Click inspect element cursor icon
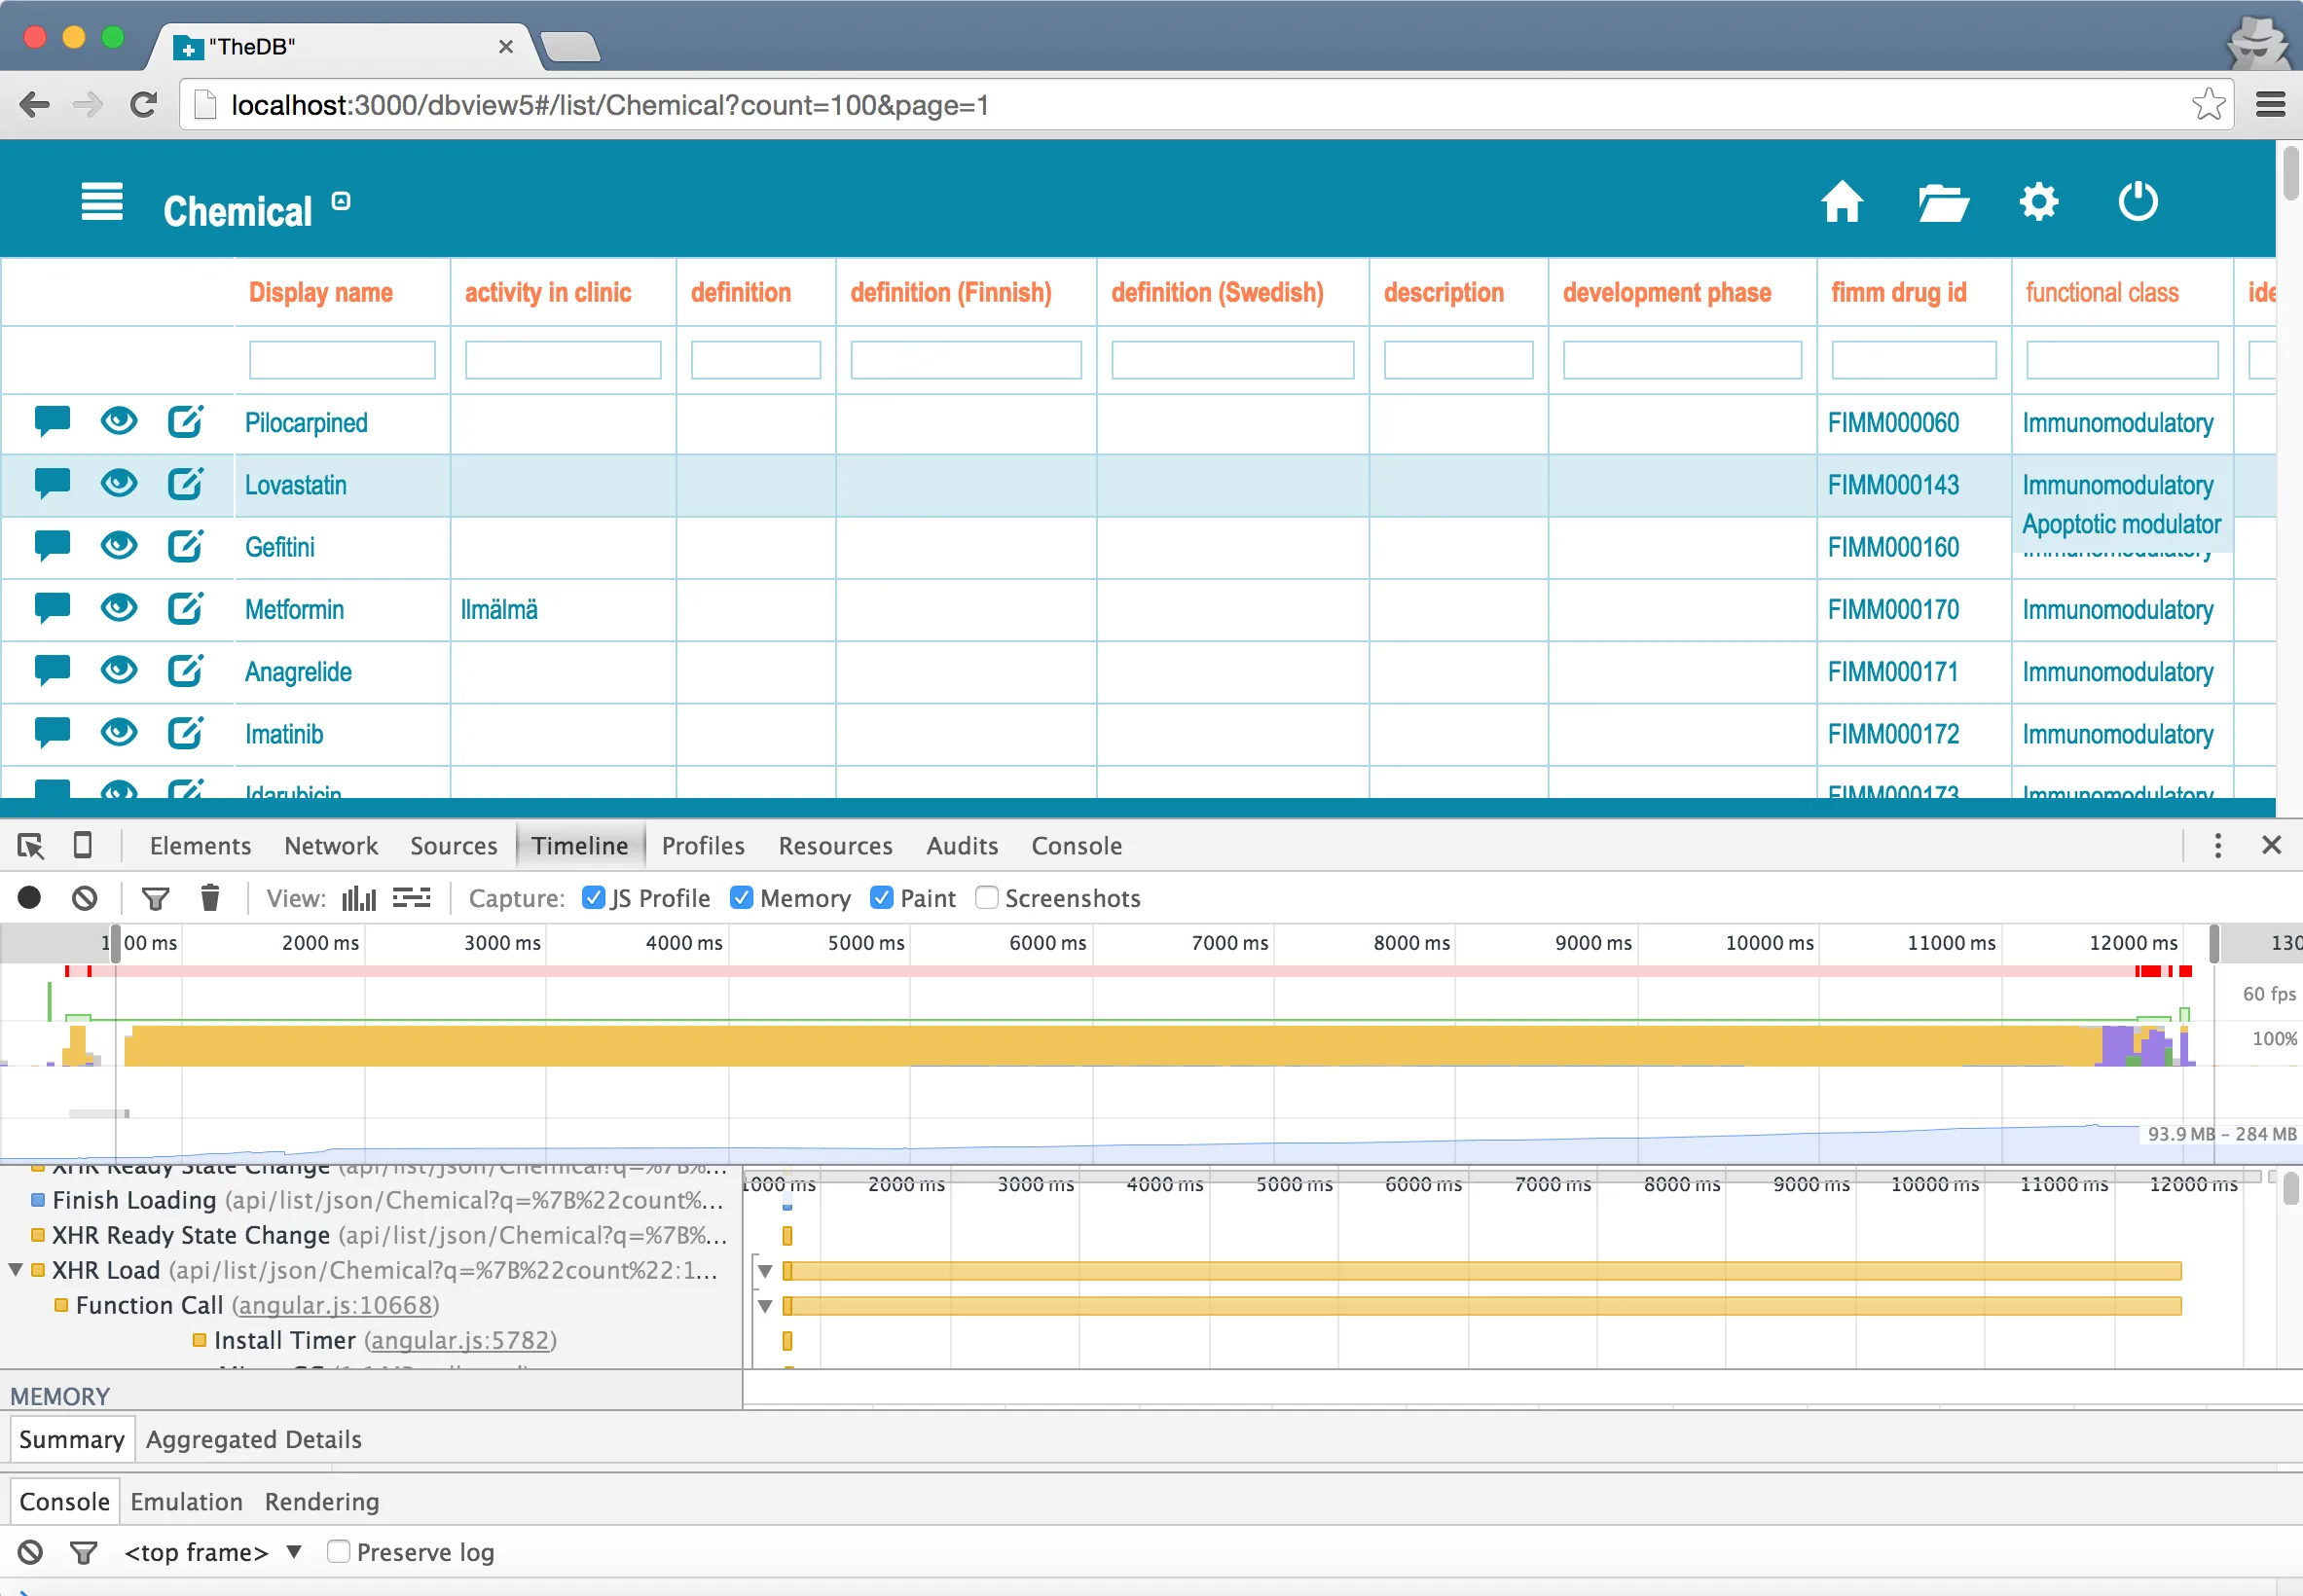The image size is (2303, 1596). point(30,846)
